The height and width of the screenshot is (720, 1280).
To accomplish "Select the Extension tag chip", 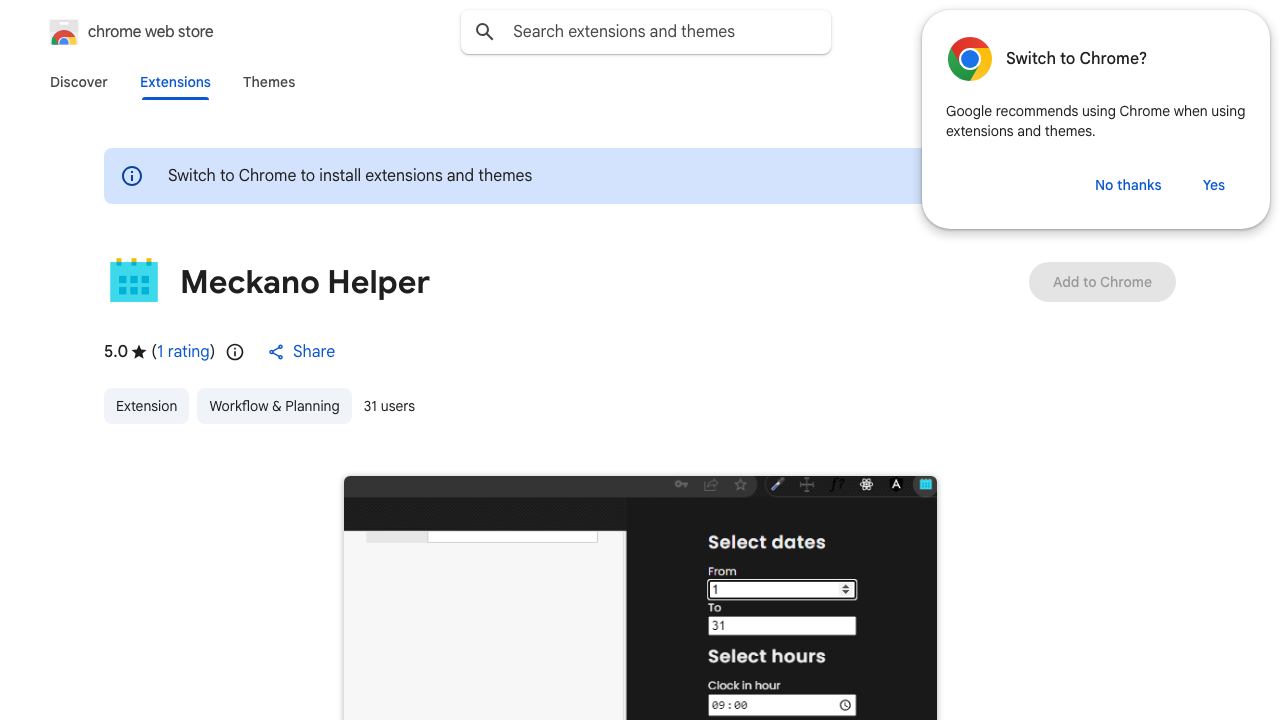I will pyautogui.click(x=146, y=406).
